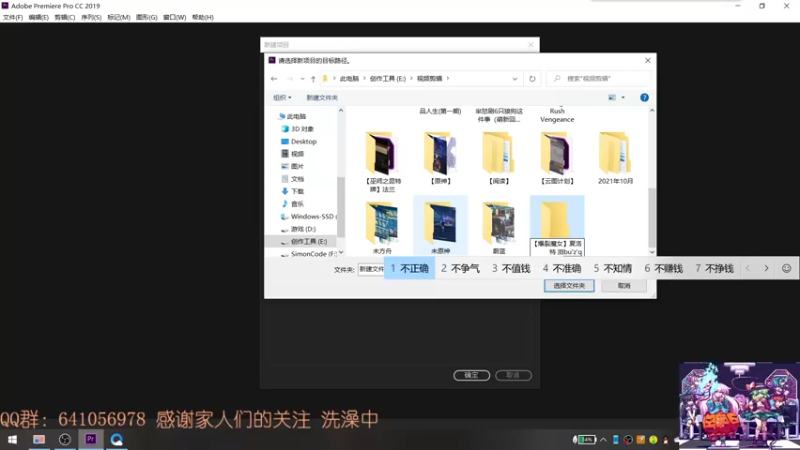Click 选择文件夹 select folder button

coord(569,286)
